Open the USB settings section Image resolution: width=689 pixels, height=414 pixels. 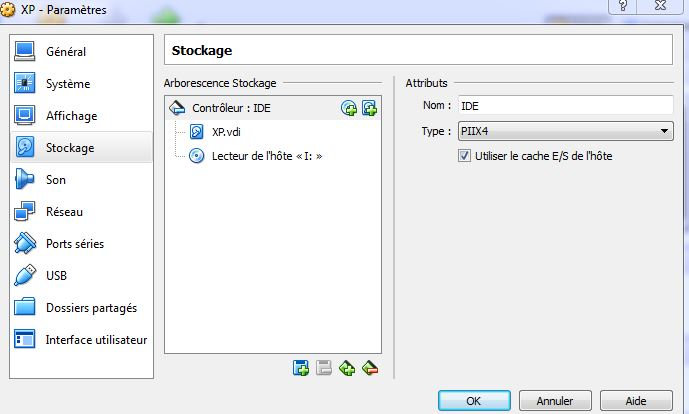click(x=58, y=276)
